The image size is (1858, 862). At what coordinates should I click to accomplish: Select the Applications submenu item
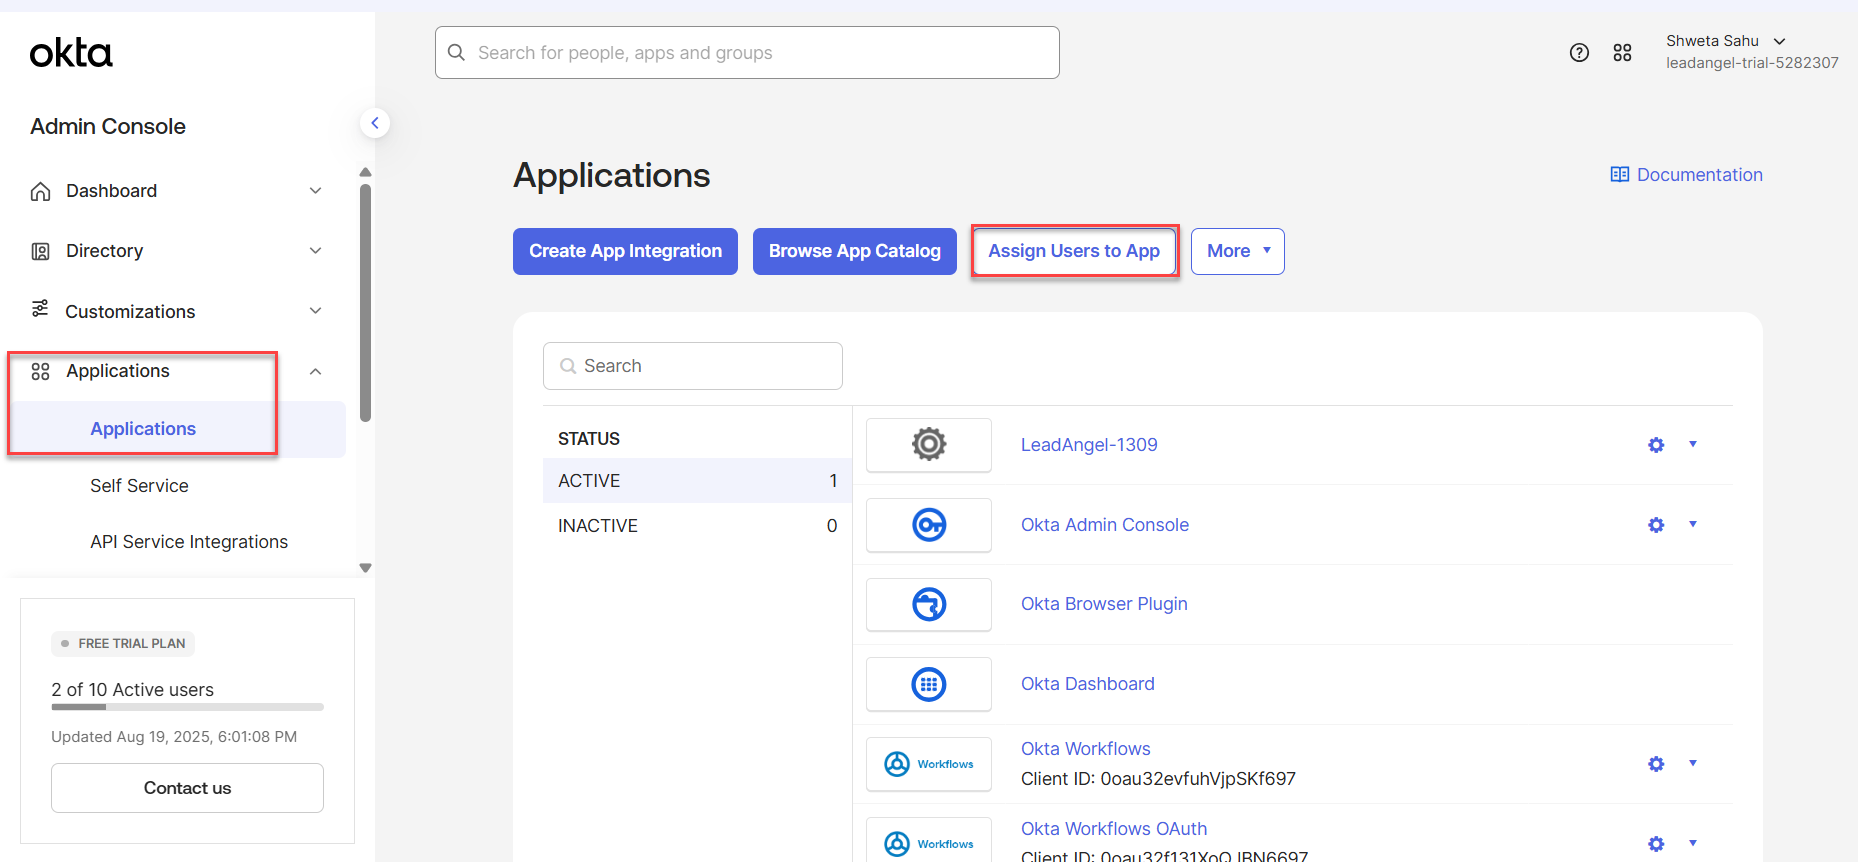[x=143, y=429]
